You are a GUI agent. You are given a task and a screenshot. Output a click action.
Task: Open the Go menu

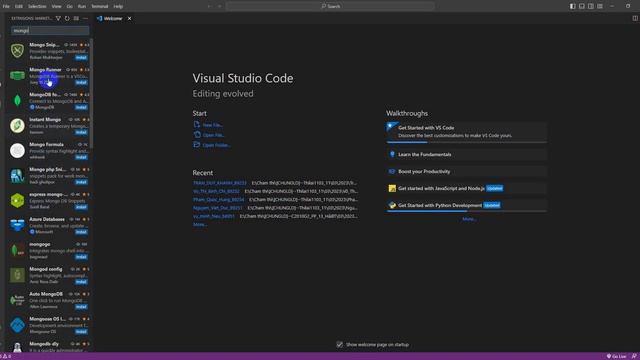69,6
